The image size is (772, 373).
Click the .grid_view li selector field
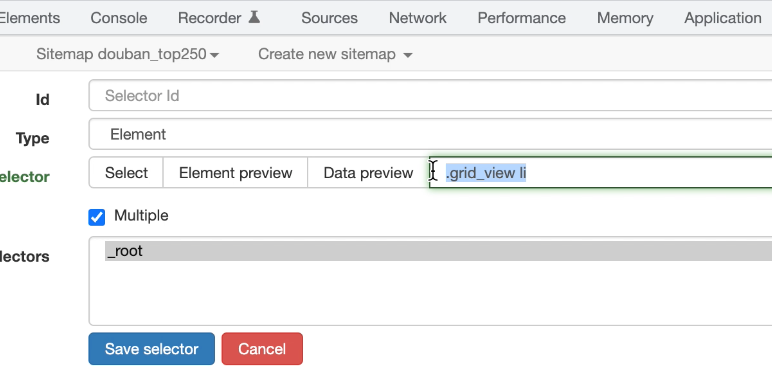point(601,173)
